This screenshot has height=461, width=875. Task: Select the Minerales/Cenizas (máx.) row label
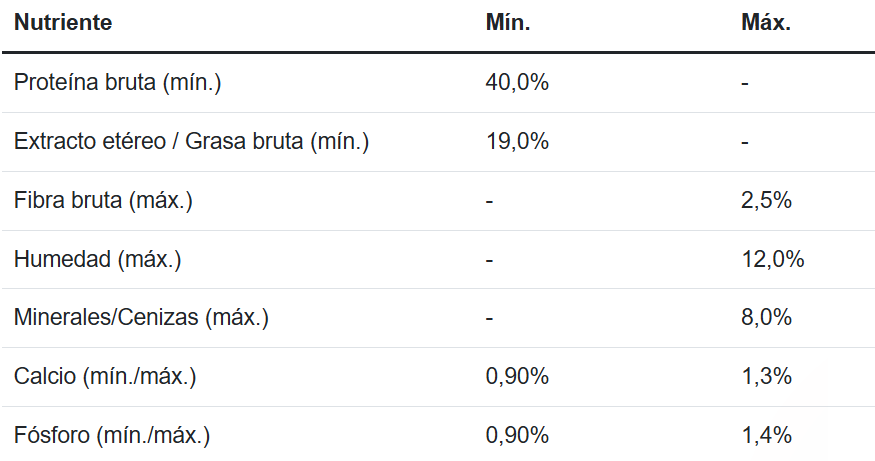141,319
